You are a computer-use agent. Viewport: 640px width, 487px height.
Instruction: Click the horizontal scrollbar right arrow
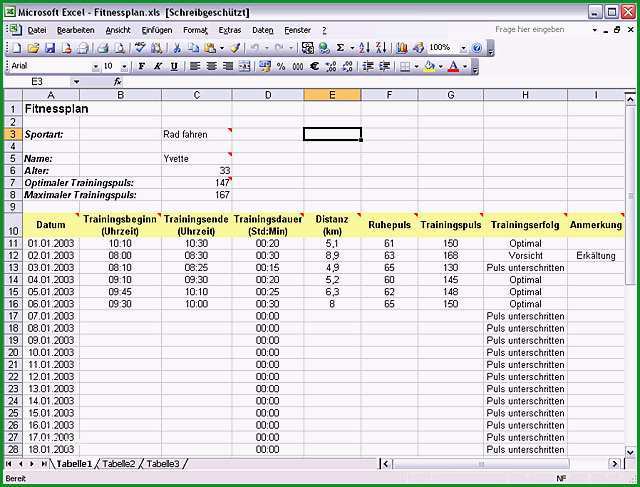[x=614, y=464]
